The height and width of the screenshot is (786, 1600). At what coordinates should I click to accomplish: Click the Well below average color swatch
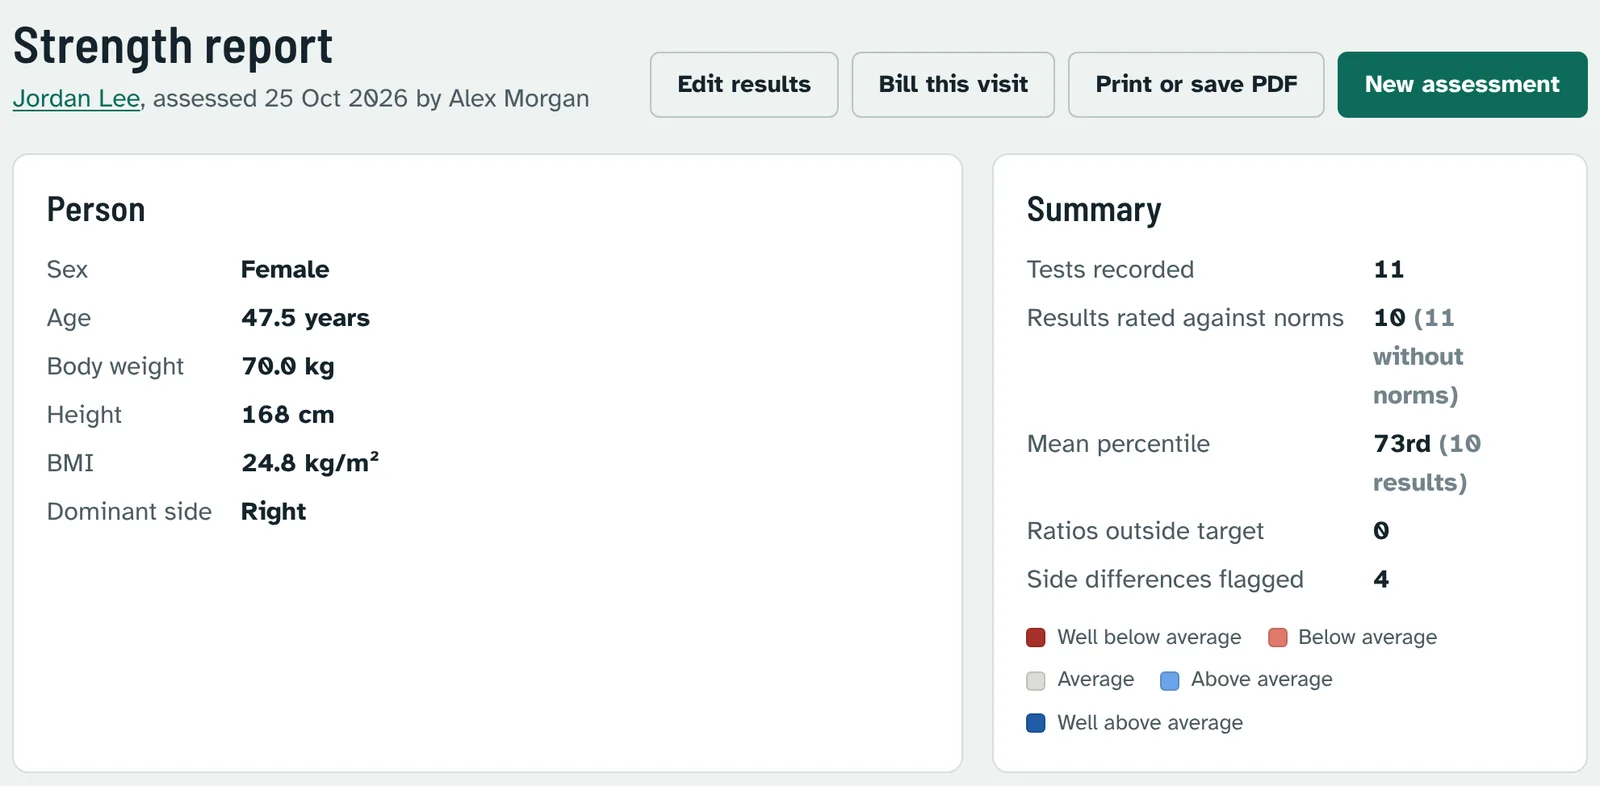point(1036,637)
